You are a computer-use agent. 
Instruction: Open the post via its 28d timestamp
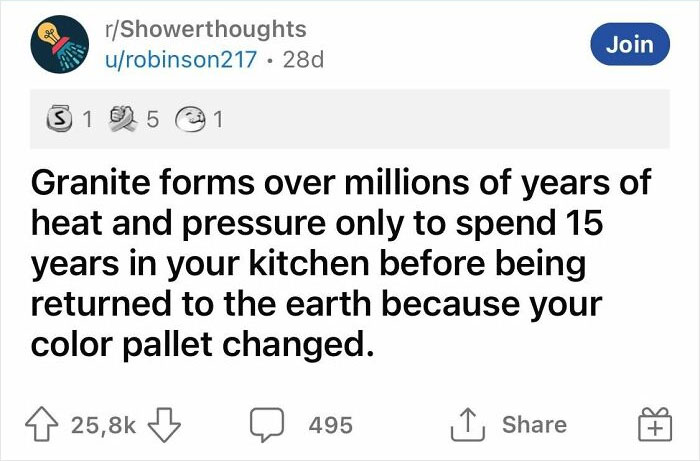(304, 60)
